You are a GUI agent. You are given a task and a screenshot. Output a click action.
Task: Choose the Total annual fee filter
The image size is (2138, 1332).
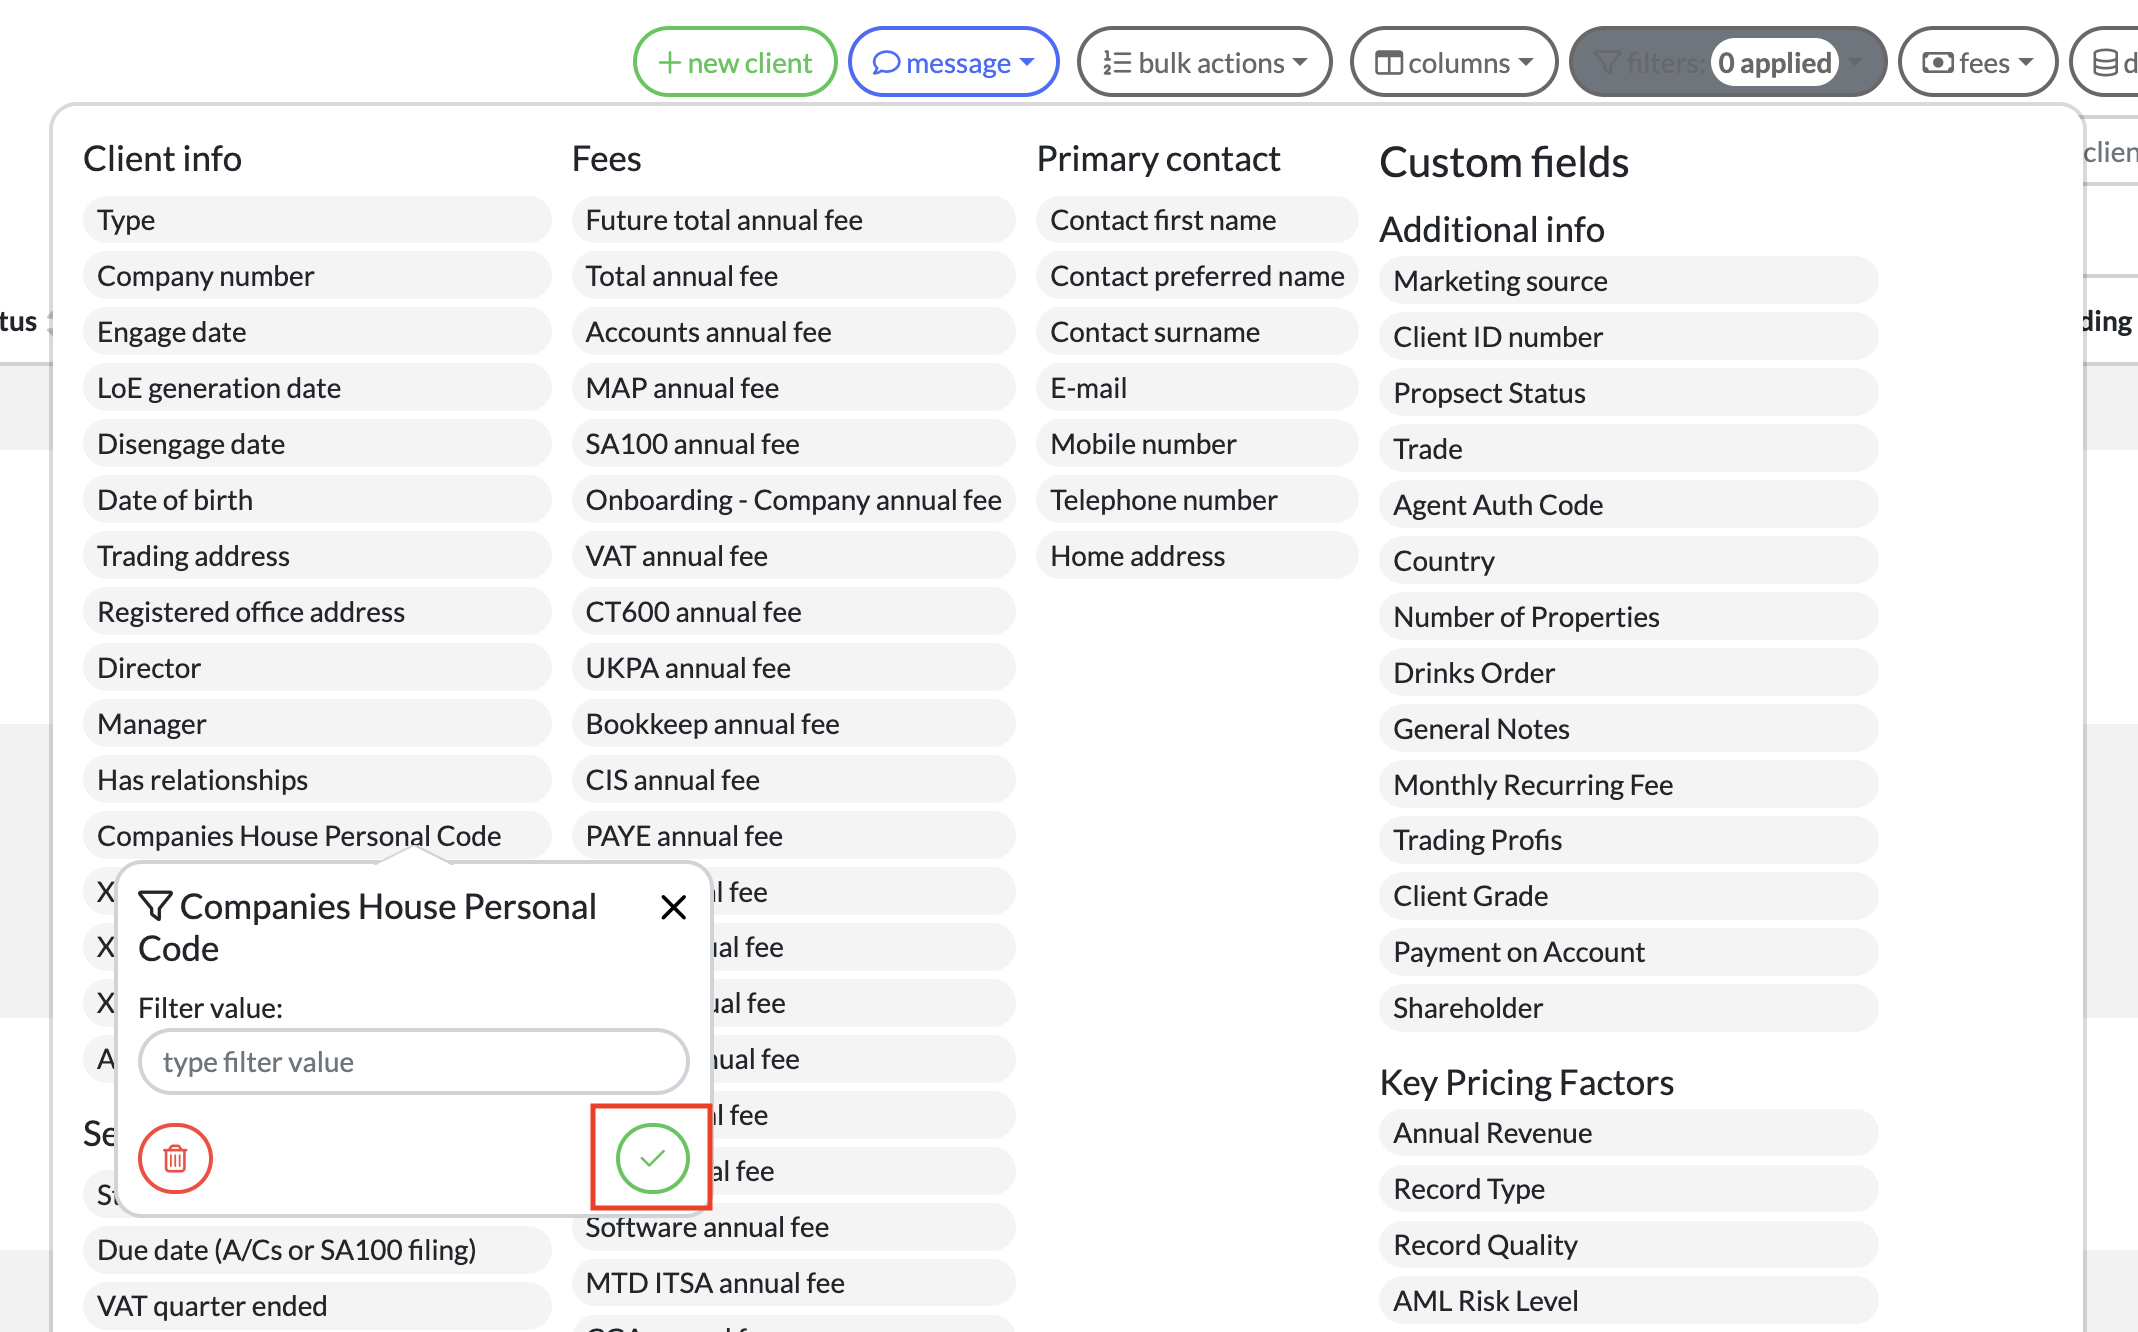coord(792,276)
